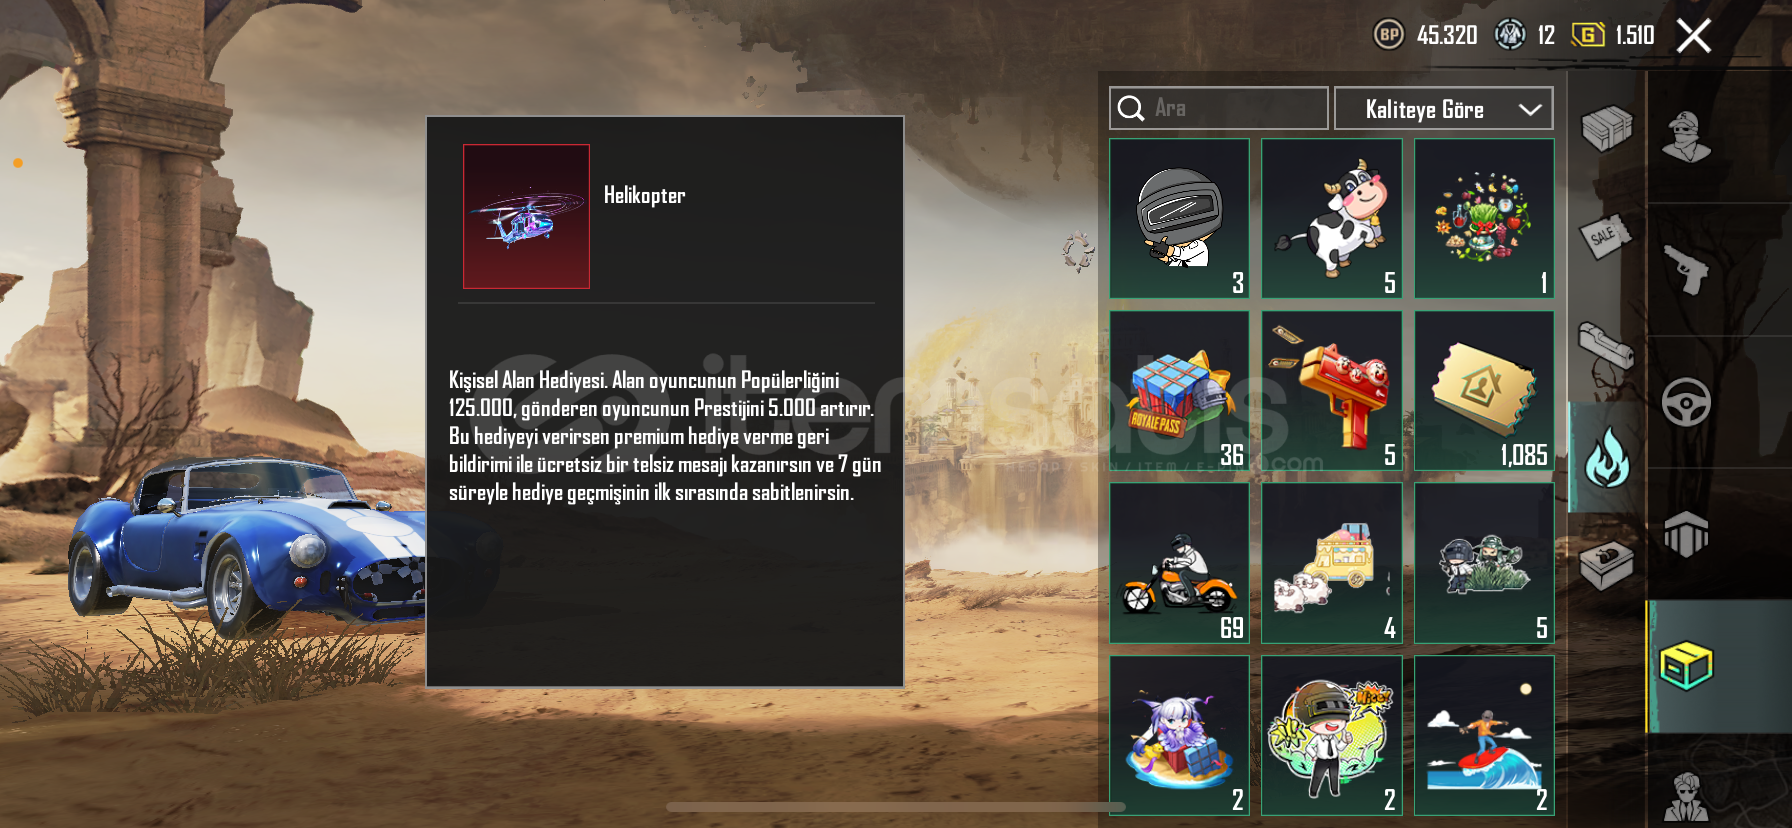Close the inventory with the X button
Image resolution: width=1792 pixels, height=828 pixels.
pyautogui.click(x=1693, y=36)
